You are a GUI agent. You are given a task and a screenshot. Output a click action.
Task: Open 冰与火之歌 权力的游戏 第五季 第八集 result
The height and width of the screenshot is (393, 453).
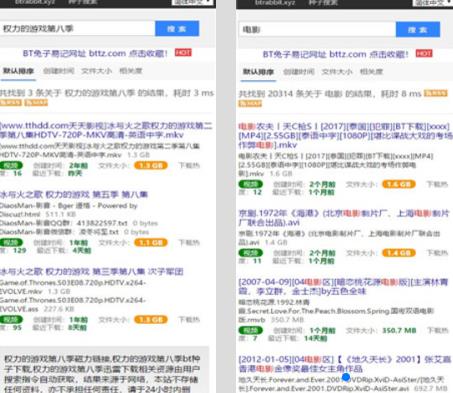point(74,194)
